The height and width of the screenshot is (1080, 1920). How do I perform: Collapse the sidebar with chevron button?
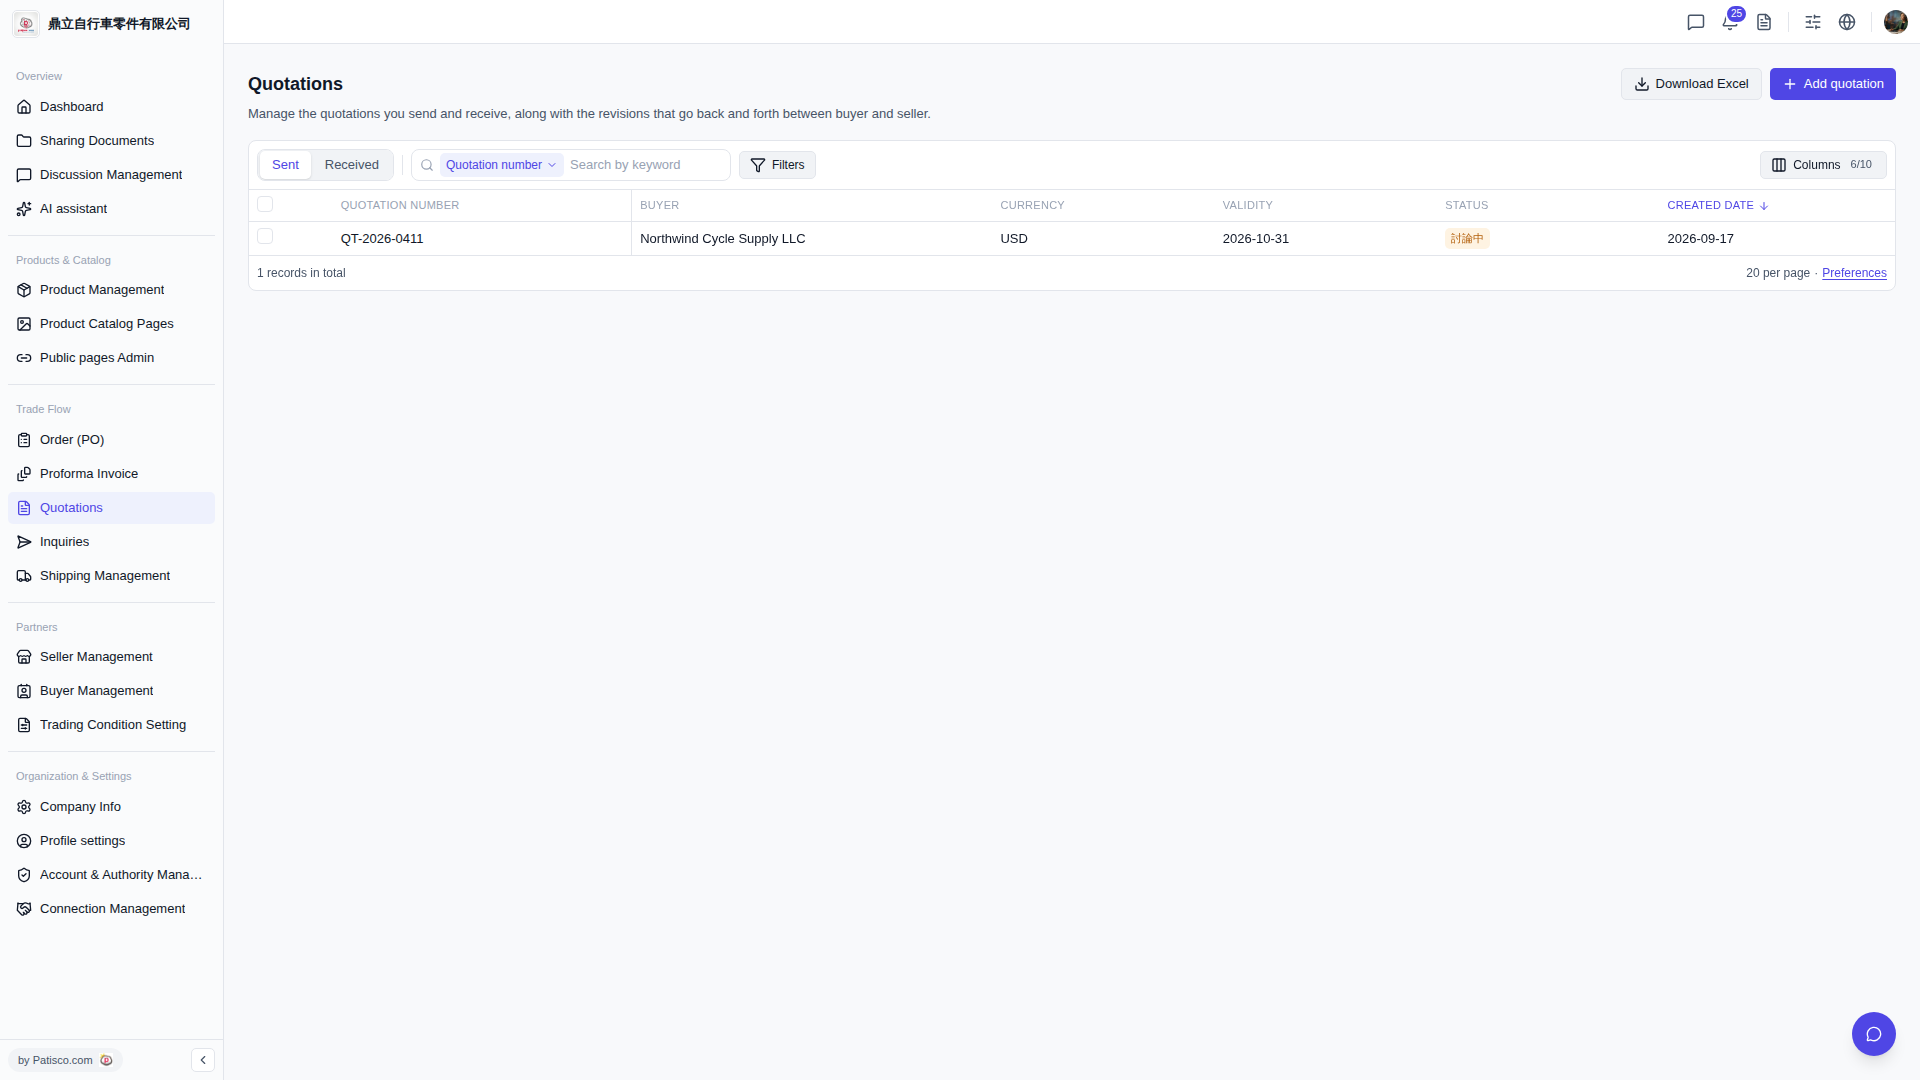pos(203,1060)
